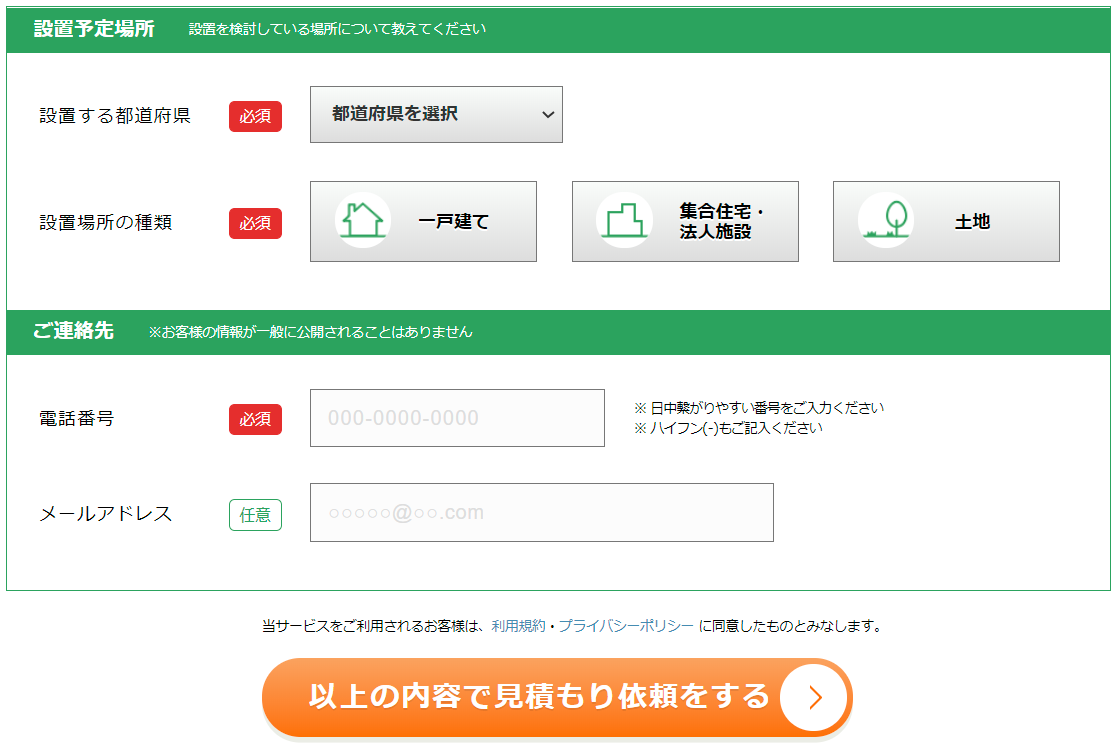Click the house icon for 一戸建て

[363, 220]
